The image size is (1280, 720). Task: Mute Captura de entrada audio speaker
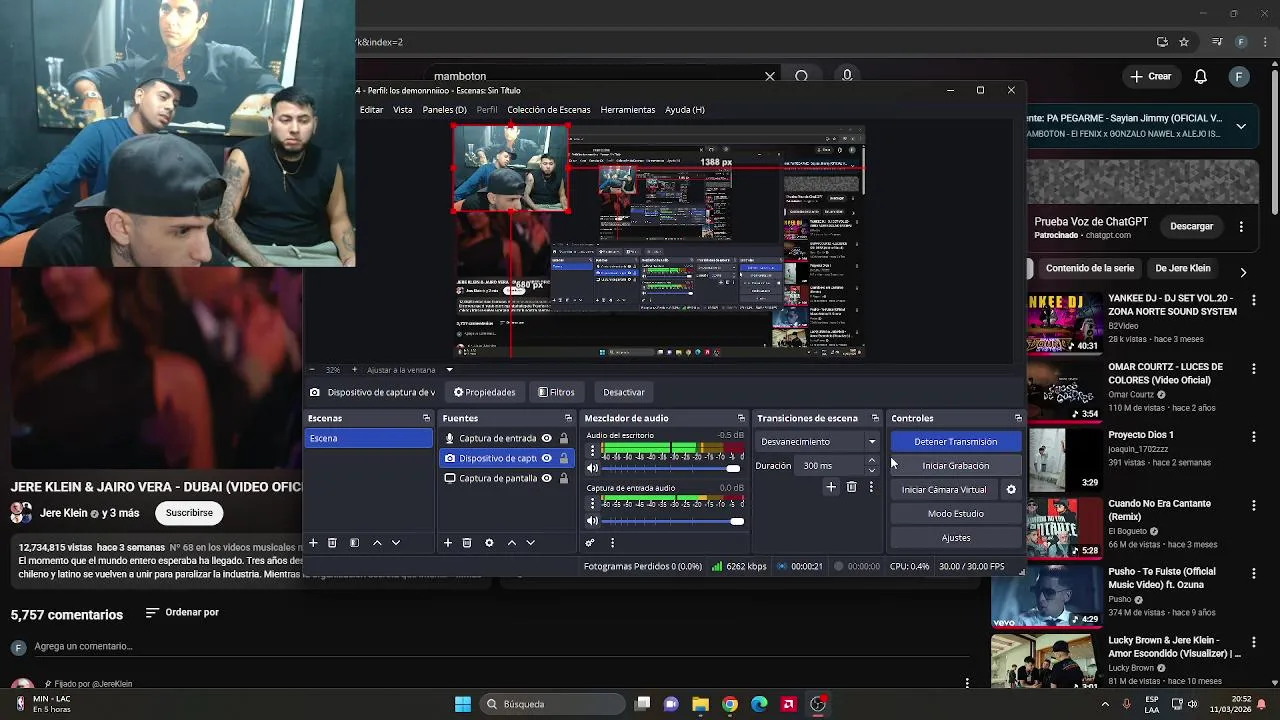point(592,521)
